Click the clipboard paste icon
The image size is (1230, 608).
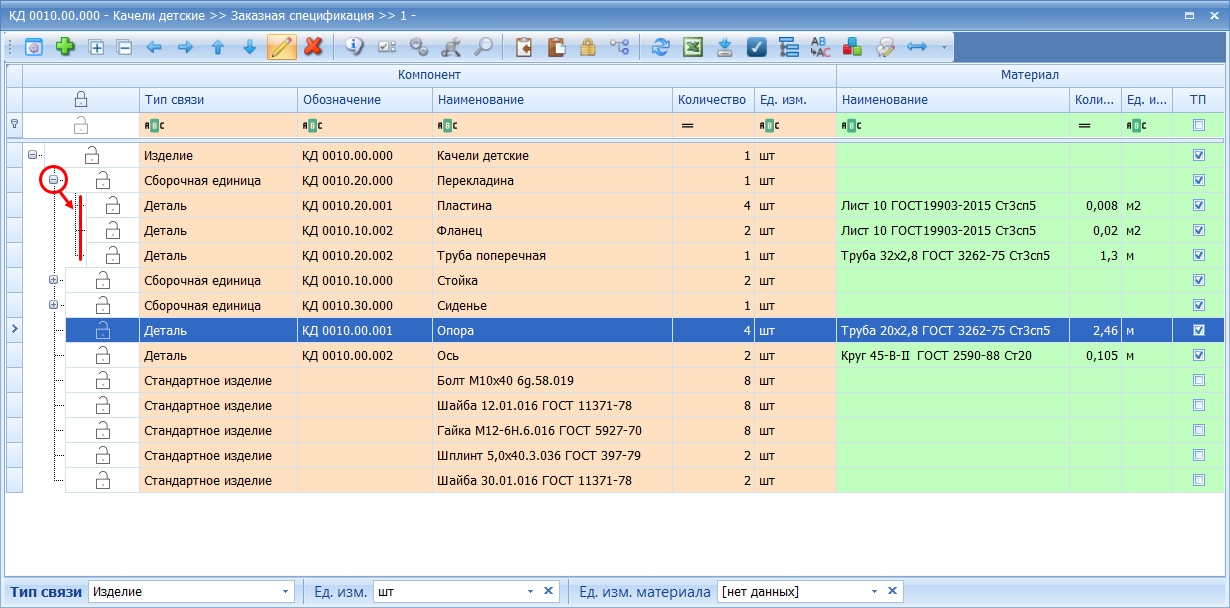pyautogui.click(x=557, y=47)
